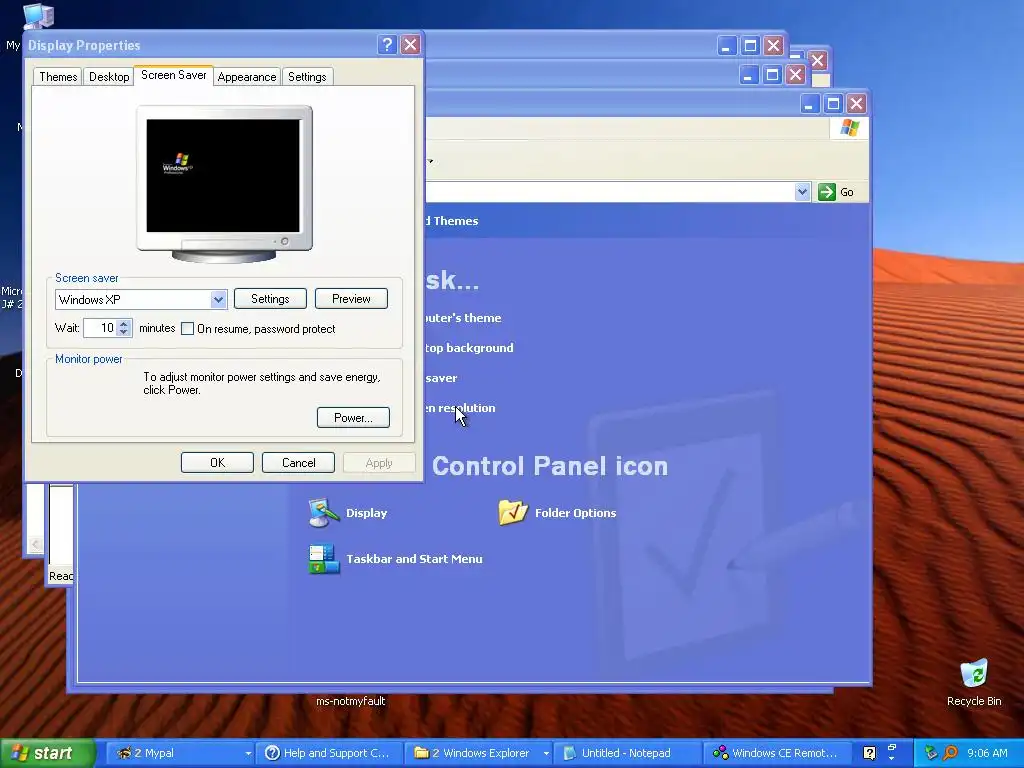The image size is (1024, 768).
Task: Click the clock showing 9:06 AM
Action: 987,753
